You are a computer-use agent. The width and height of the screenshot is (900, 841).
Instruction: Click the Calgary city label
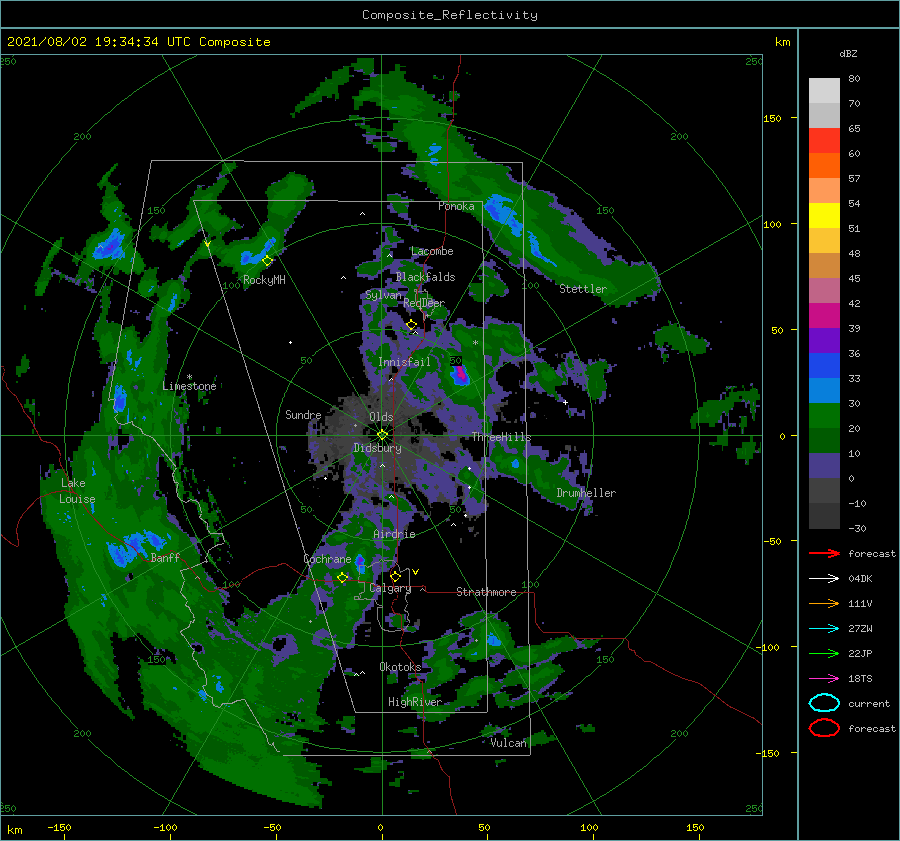point(390,588)
